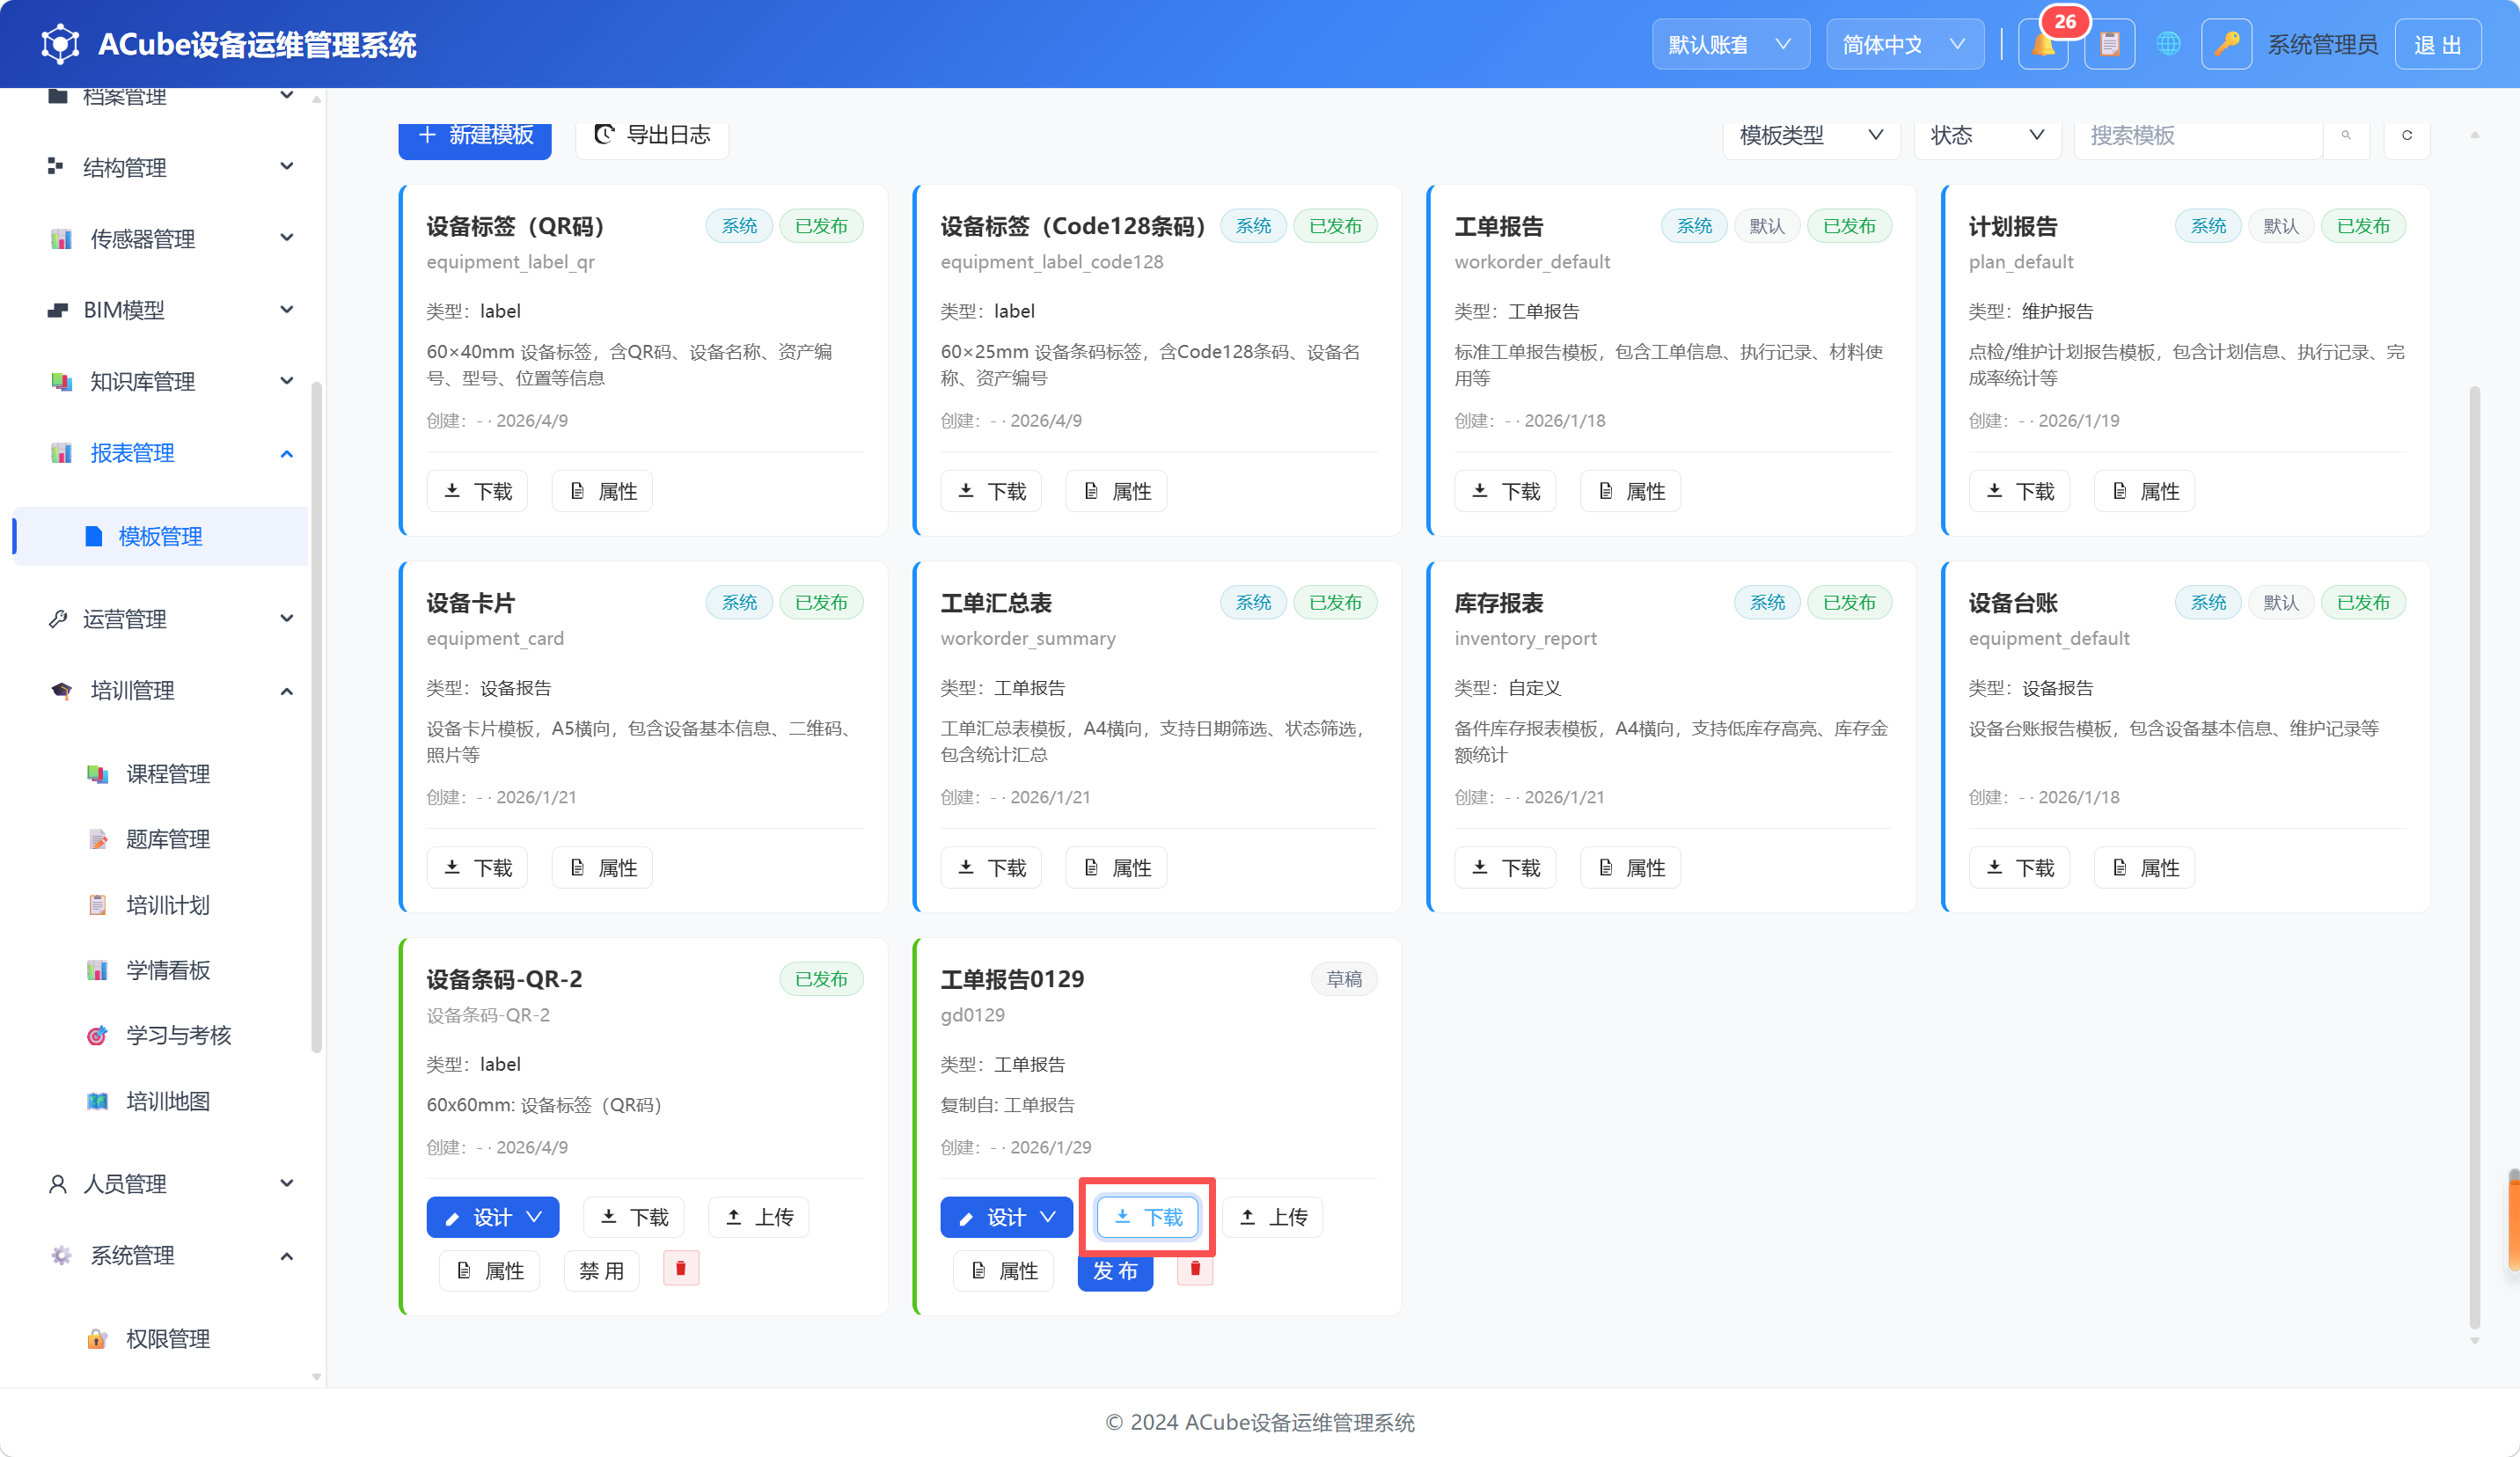This screenshot has height=1457, width=2520.
Task: Disable the 设备条码-QR-2 template with 禁用
Action: [x=601, y=1270]
